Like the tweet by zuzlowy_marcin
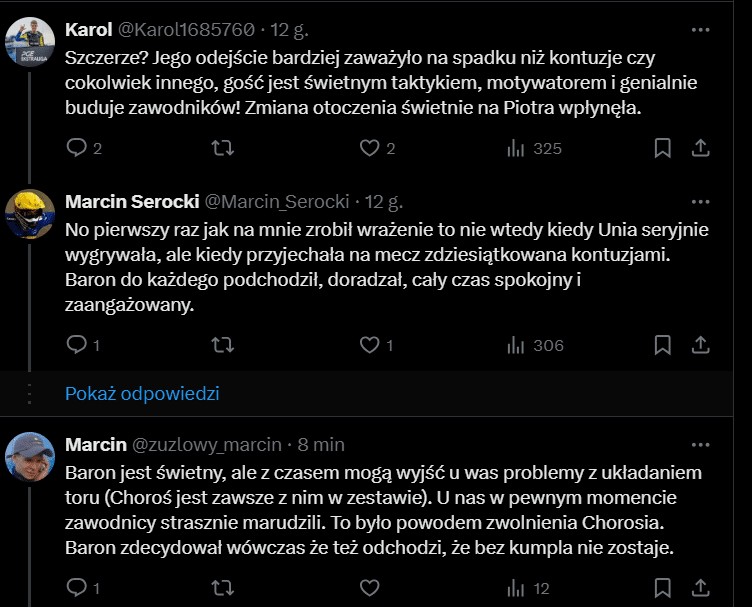 click(x=370, y=588)
